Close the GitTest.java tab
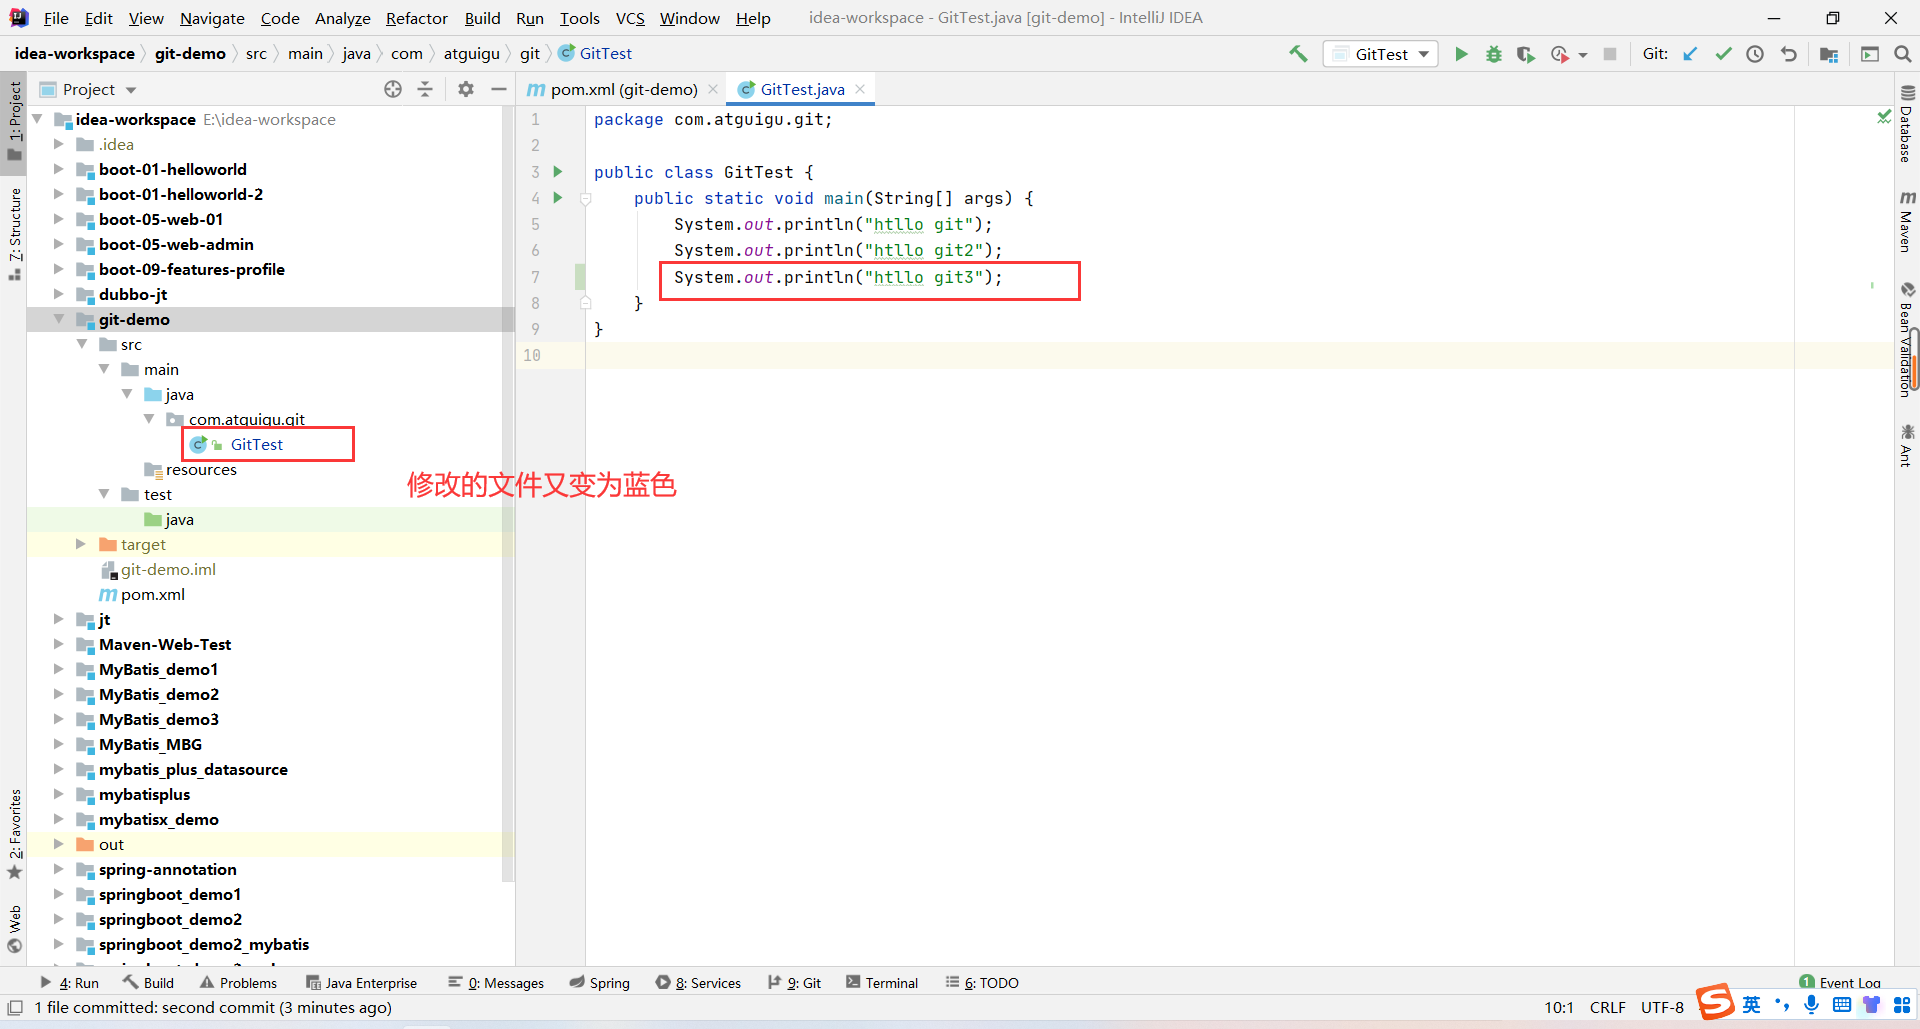The height and width of the screenshot is (1029, 1920). coord(860,89)
